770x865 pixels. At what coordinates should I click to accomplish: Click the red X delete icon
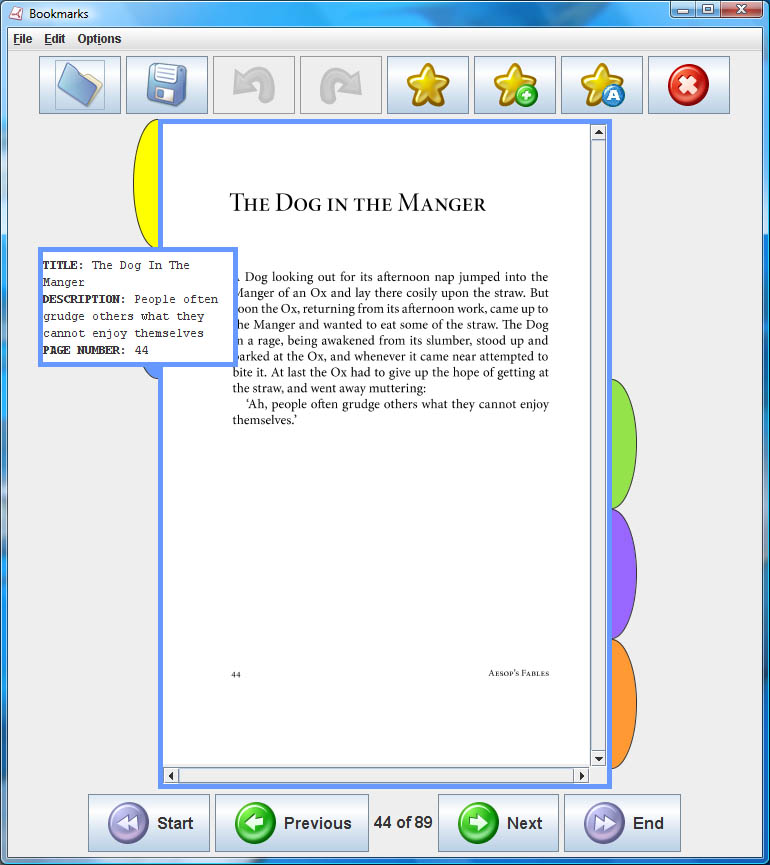pos(688,85)
